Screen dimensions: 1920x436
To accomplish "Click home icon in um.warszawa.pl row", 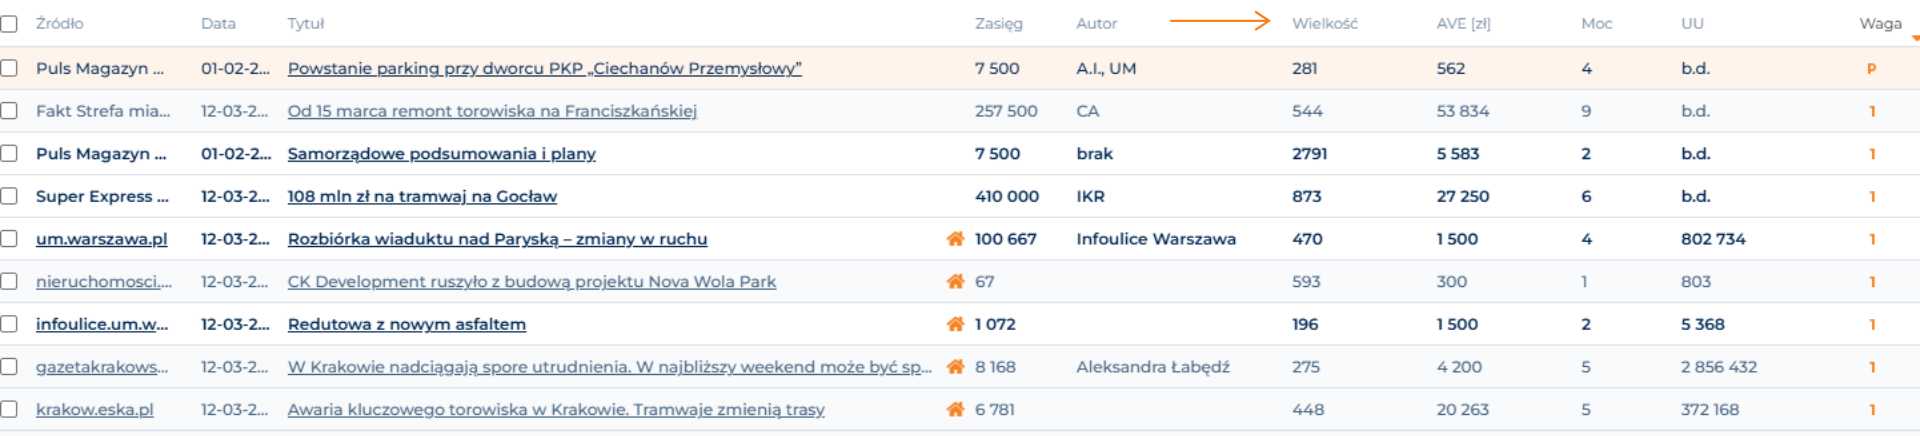I will [955, 239].
